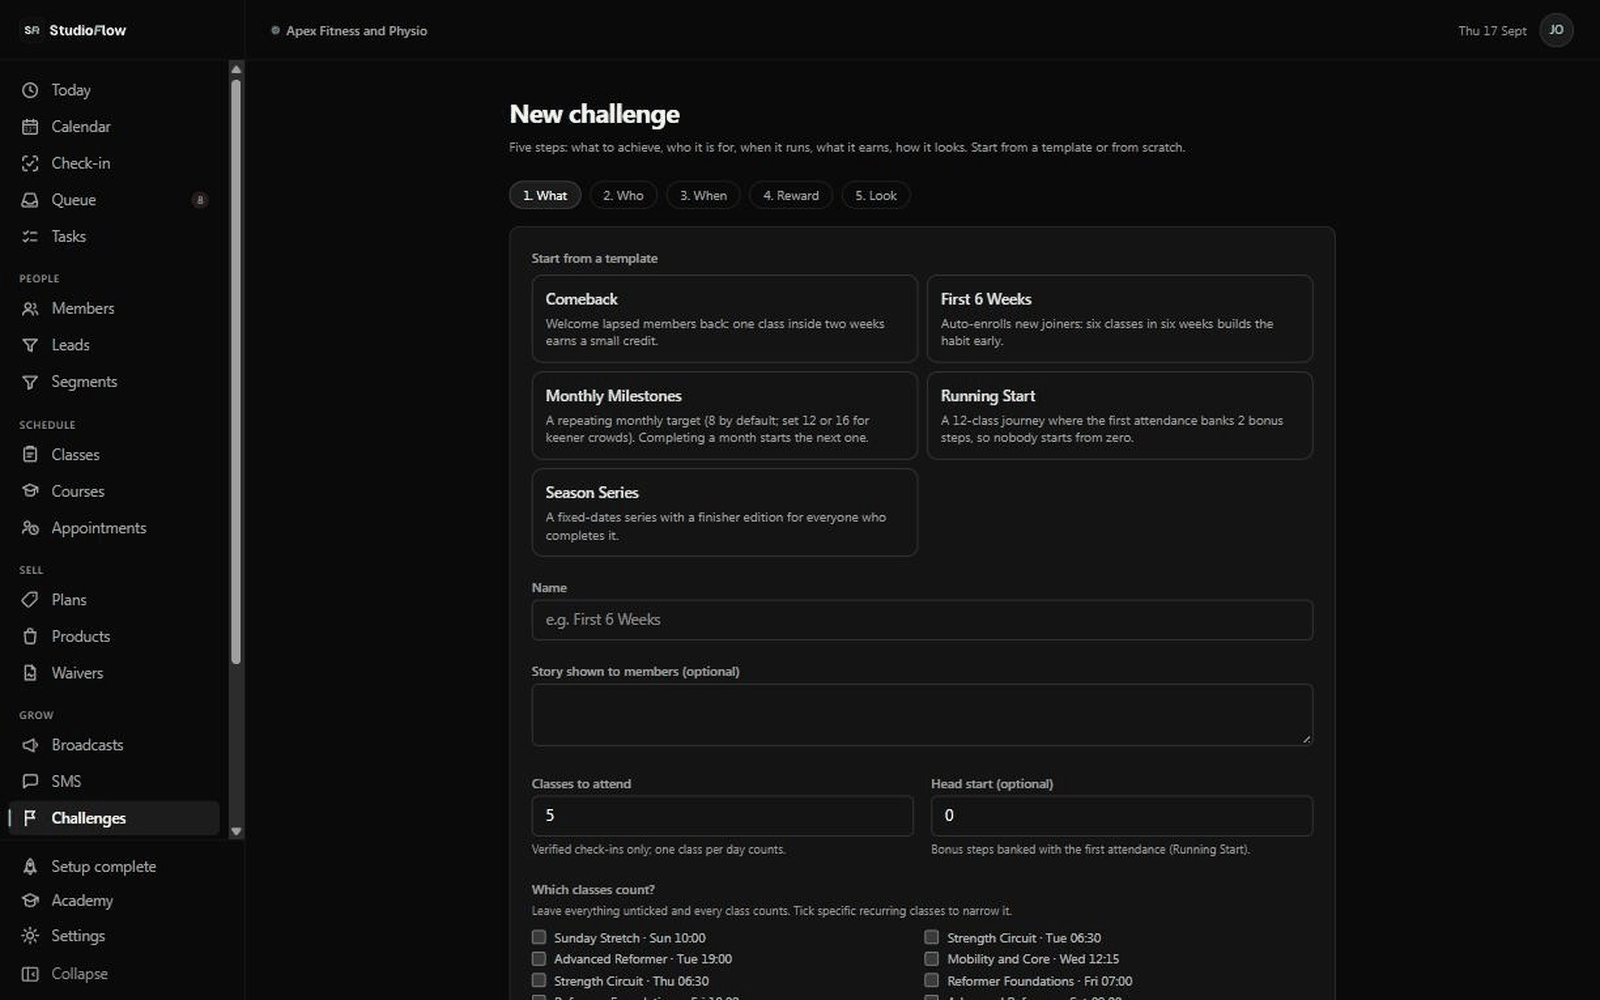Click the Classes clipboard icon
This screenshot has height=1000, width=1600.
click(x=30, y=455)
